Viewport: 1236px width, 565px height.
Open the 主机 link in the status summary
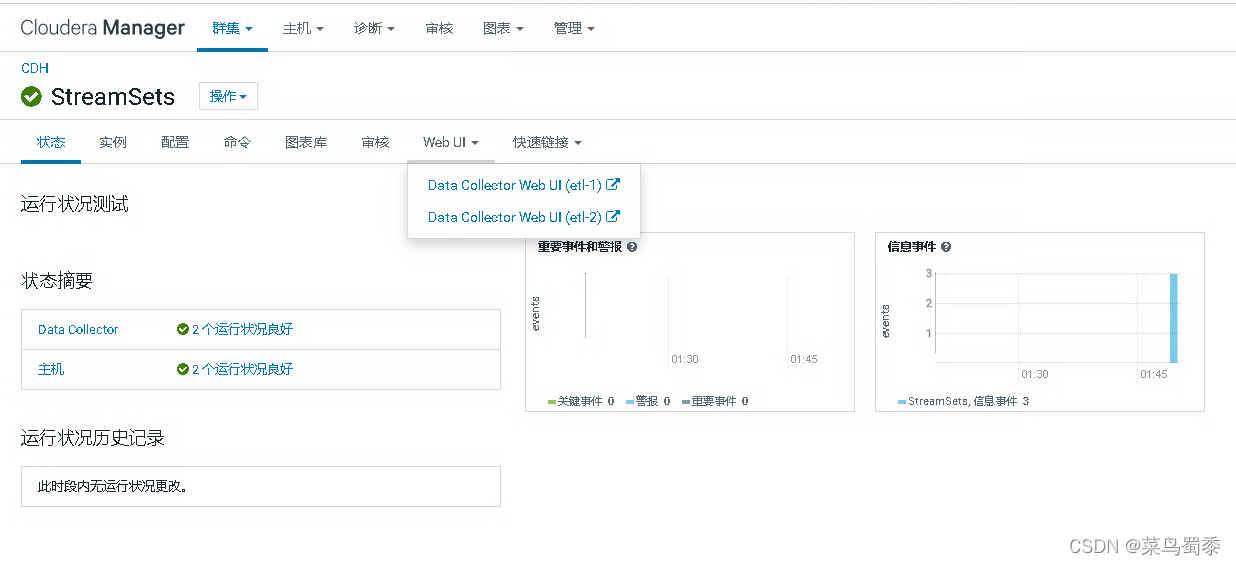coord(51,369)
